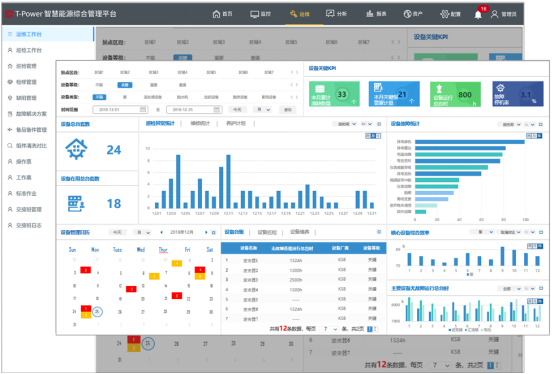This screenshot has height=374, width=554.
Task: Click dark blue KPI card showing 3.1%
Action: coord(518,94)
